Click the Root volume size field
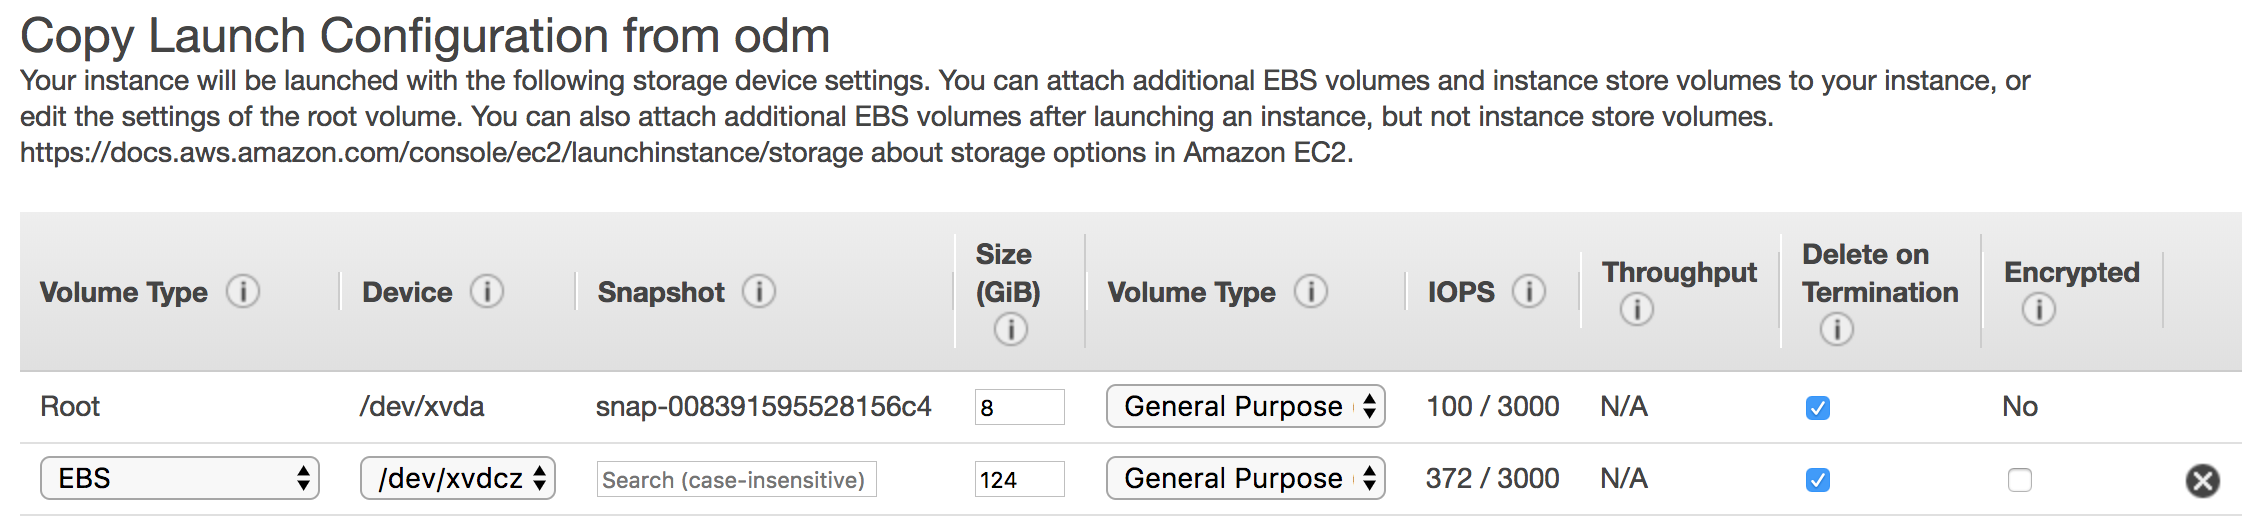Viewport: 2262px width, 528px height. pyautogui.click(x=1019, y=408)
